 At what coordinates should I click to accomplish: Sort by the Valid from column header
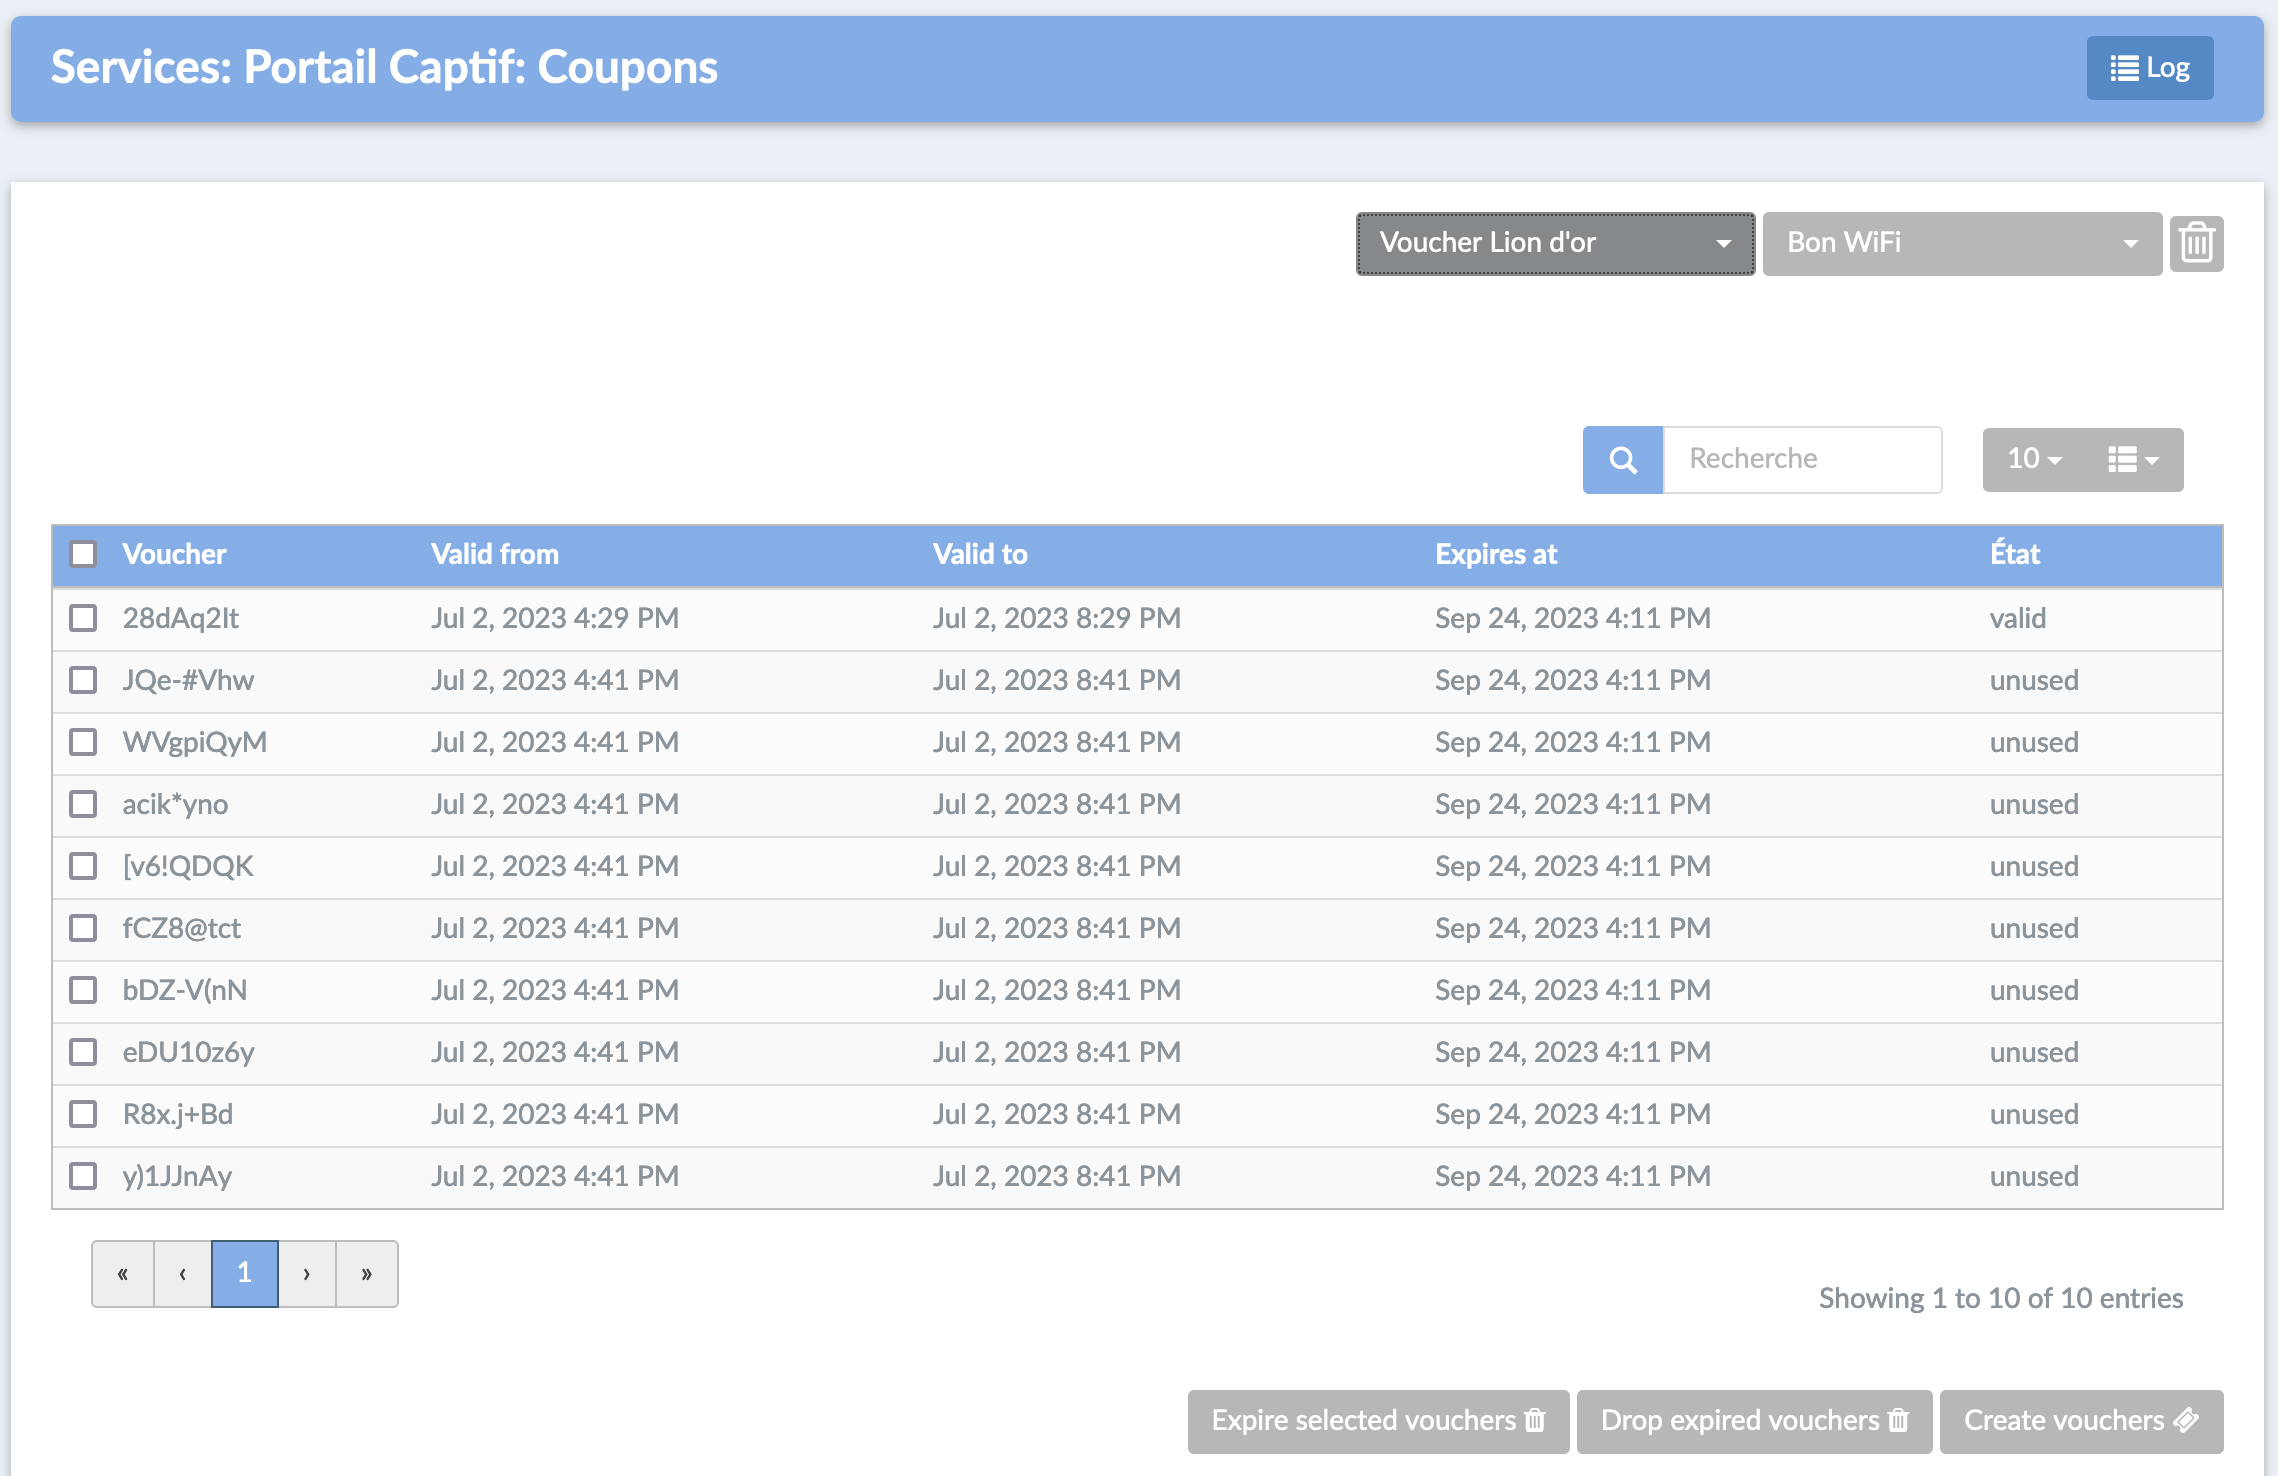(495, 554)
